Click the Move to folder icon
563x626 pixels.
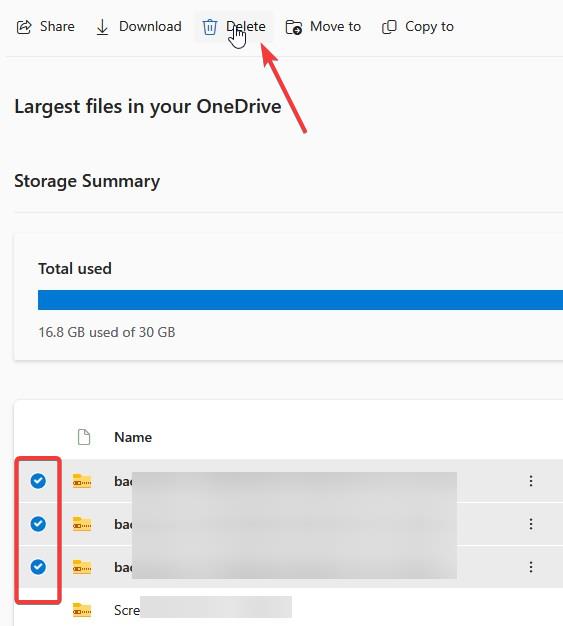point(294,27)
